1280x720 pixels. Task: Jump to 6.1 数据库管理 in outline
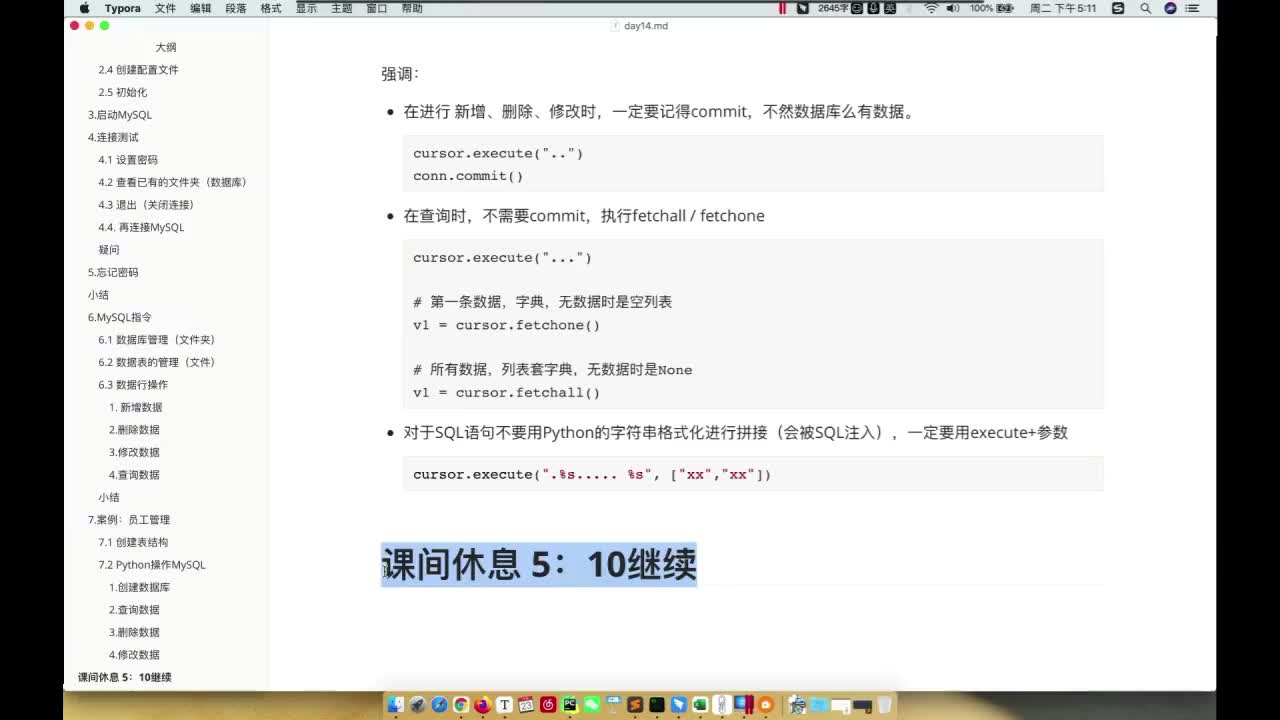[x=157, y=340]
